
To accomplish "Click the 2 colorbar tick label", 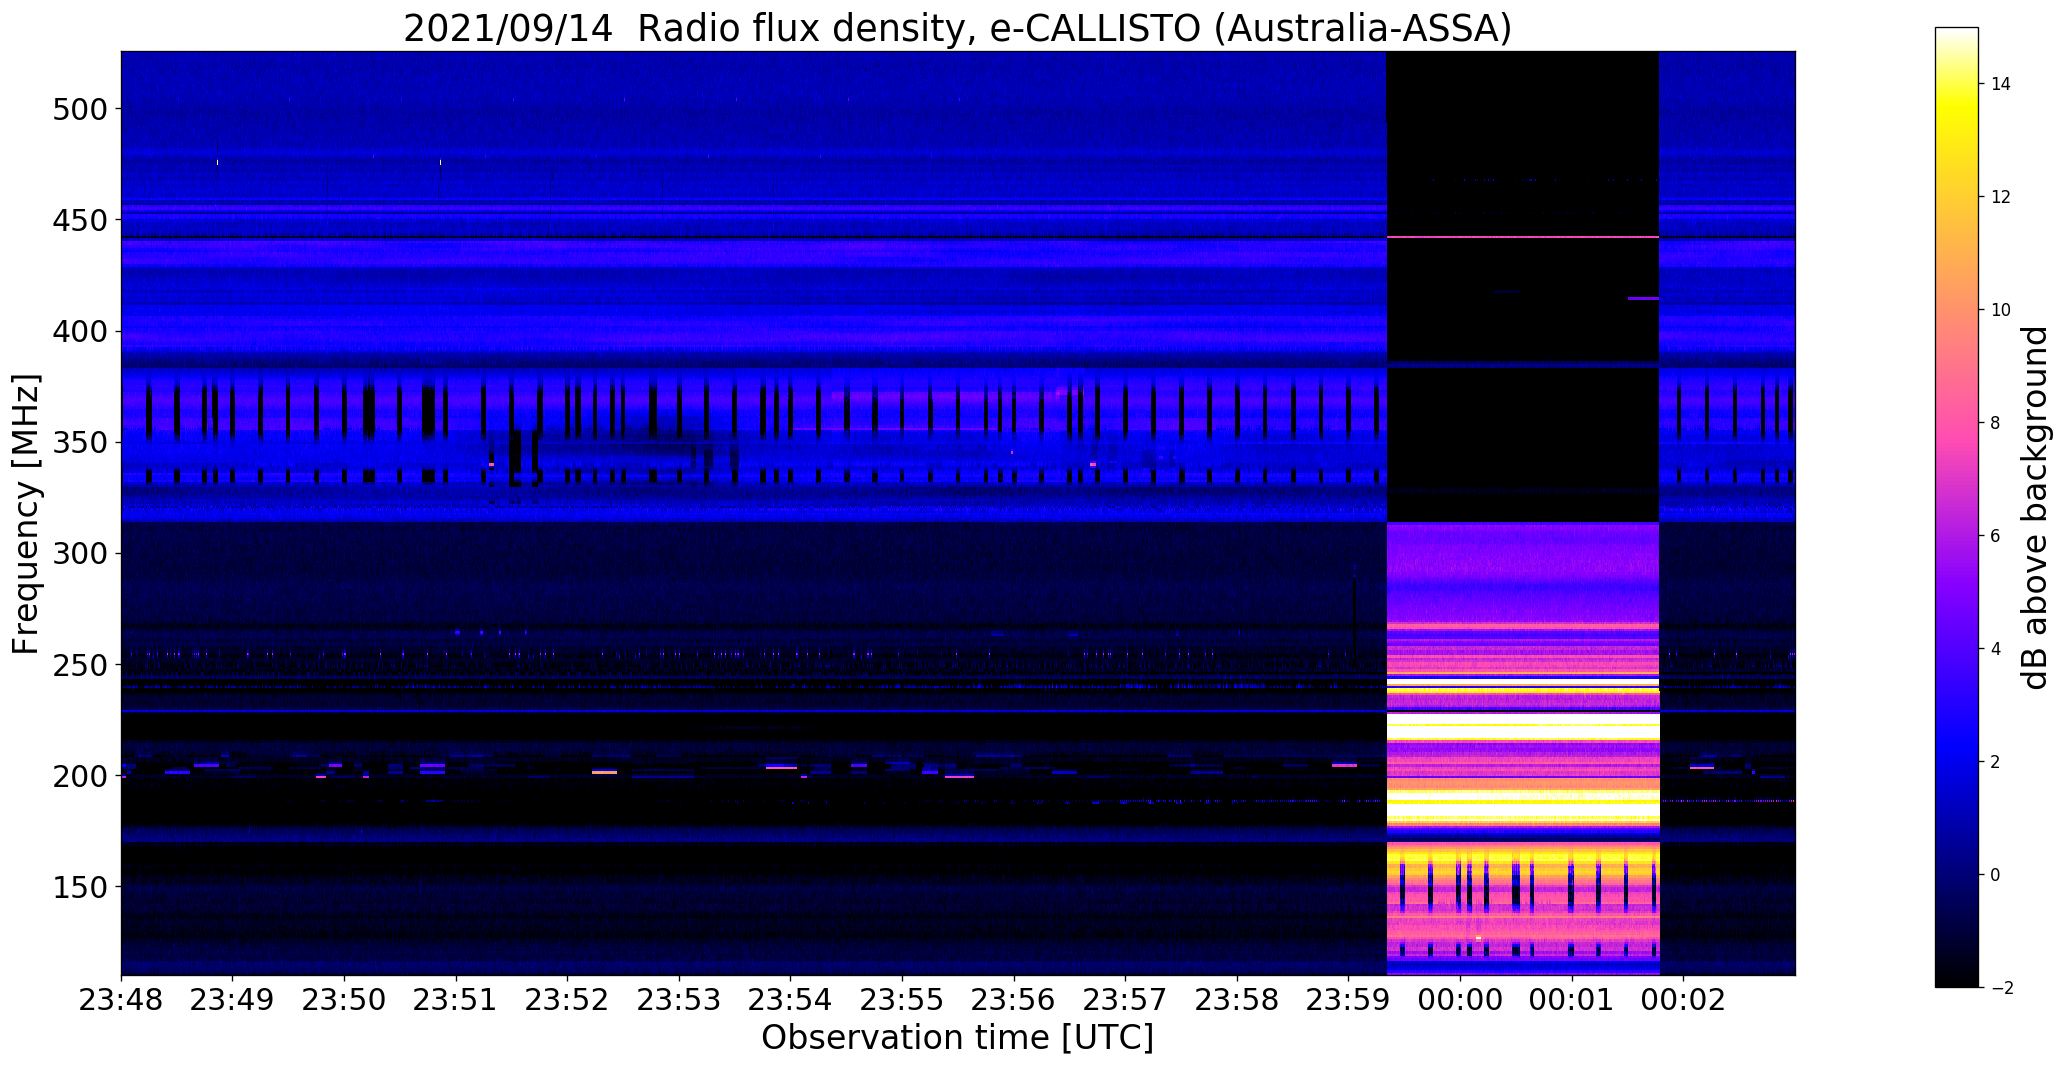I will [x=1996, y=762].
